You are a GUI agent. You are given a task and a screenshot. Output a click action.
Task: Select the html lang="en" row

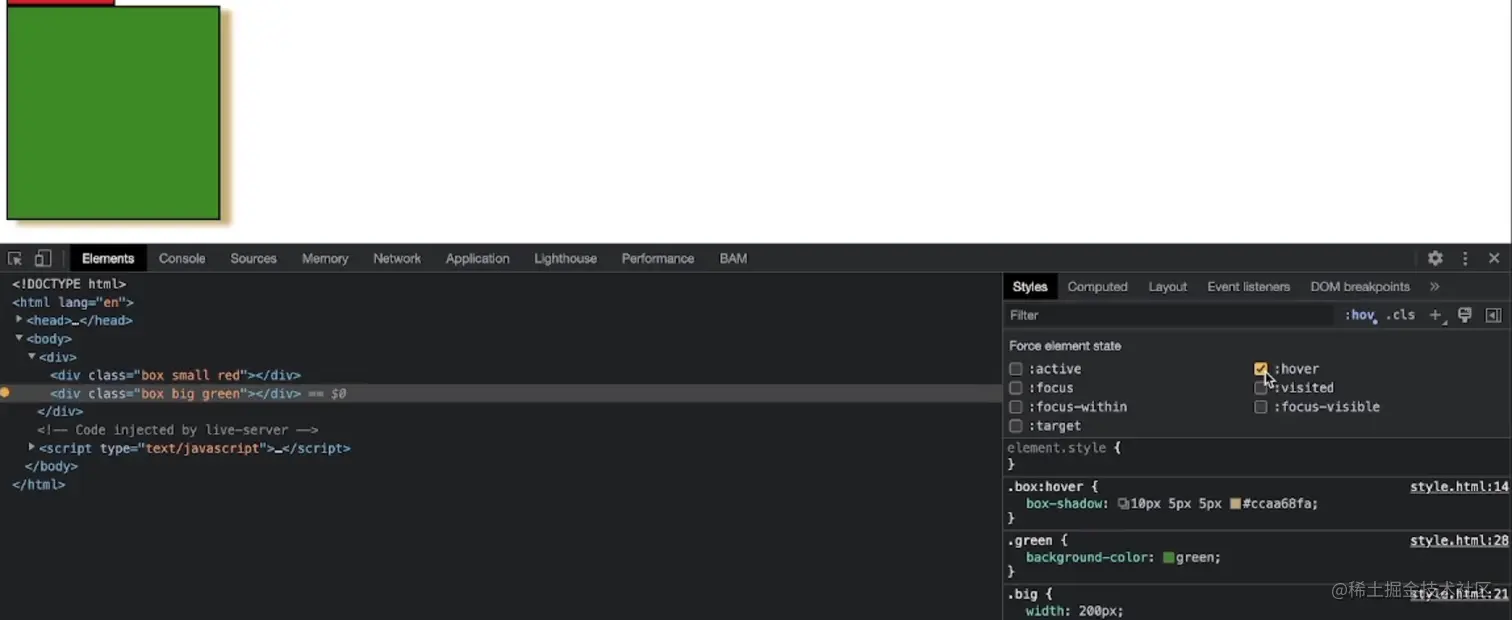point(500,302)
